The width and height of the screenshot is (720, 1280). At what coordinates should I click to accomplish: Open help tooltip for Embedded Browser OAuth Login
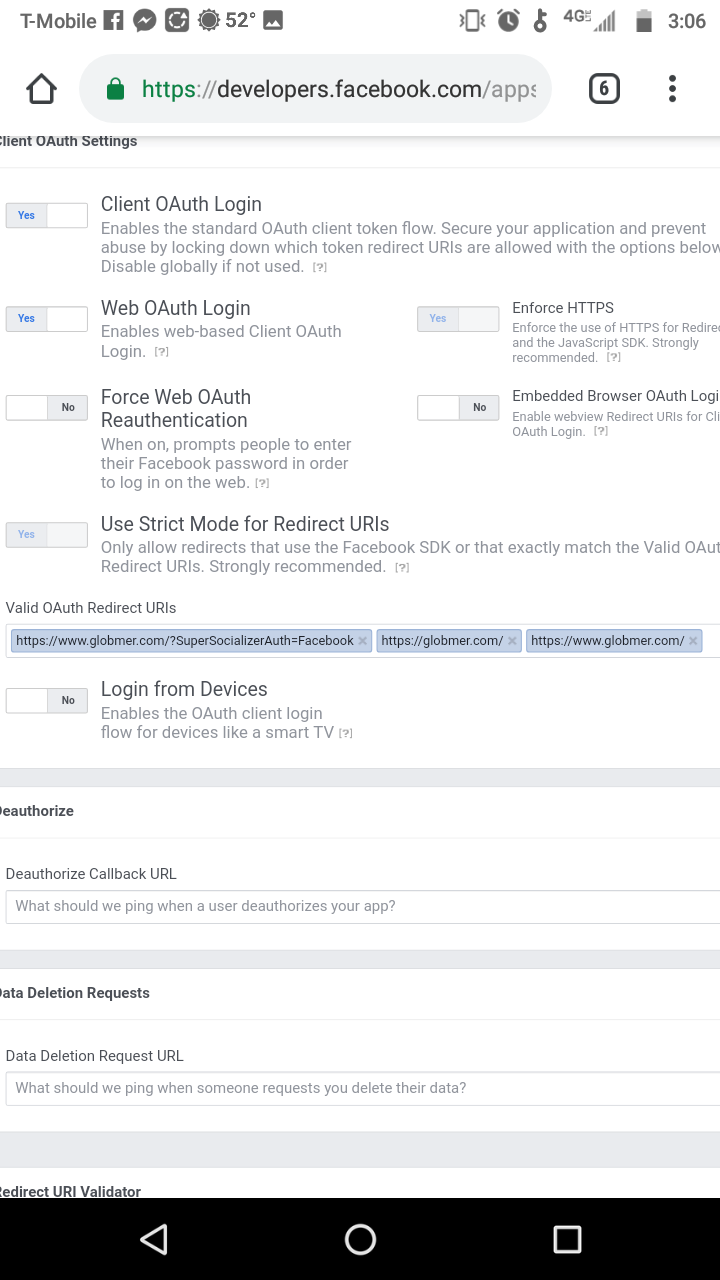pyautogui.click(x=600, y=432)
